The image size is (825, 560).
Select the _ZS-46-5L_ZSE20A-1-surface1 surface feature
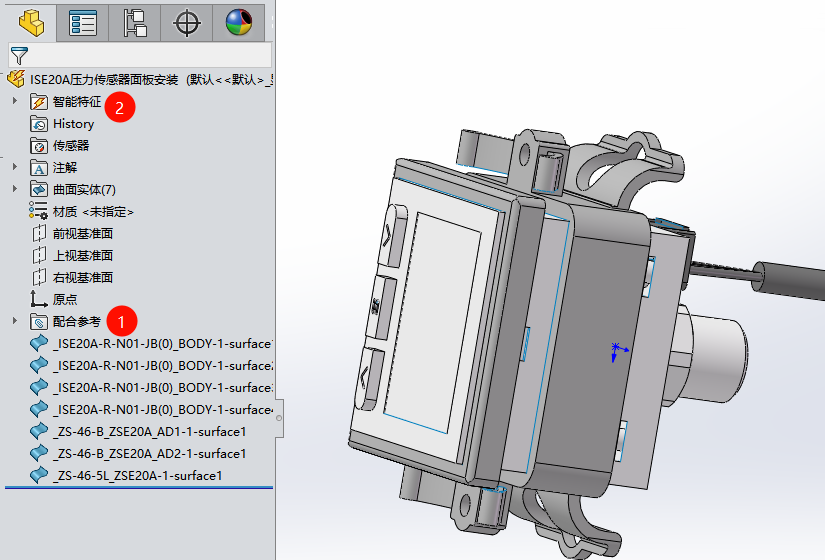click(x=138, y=475)
